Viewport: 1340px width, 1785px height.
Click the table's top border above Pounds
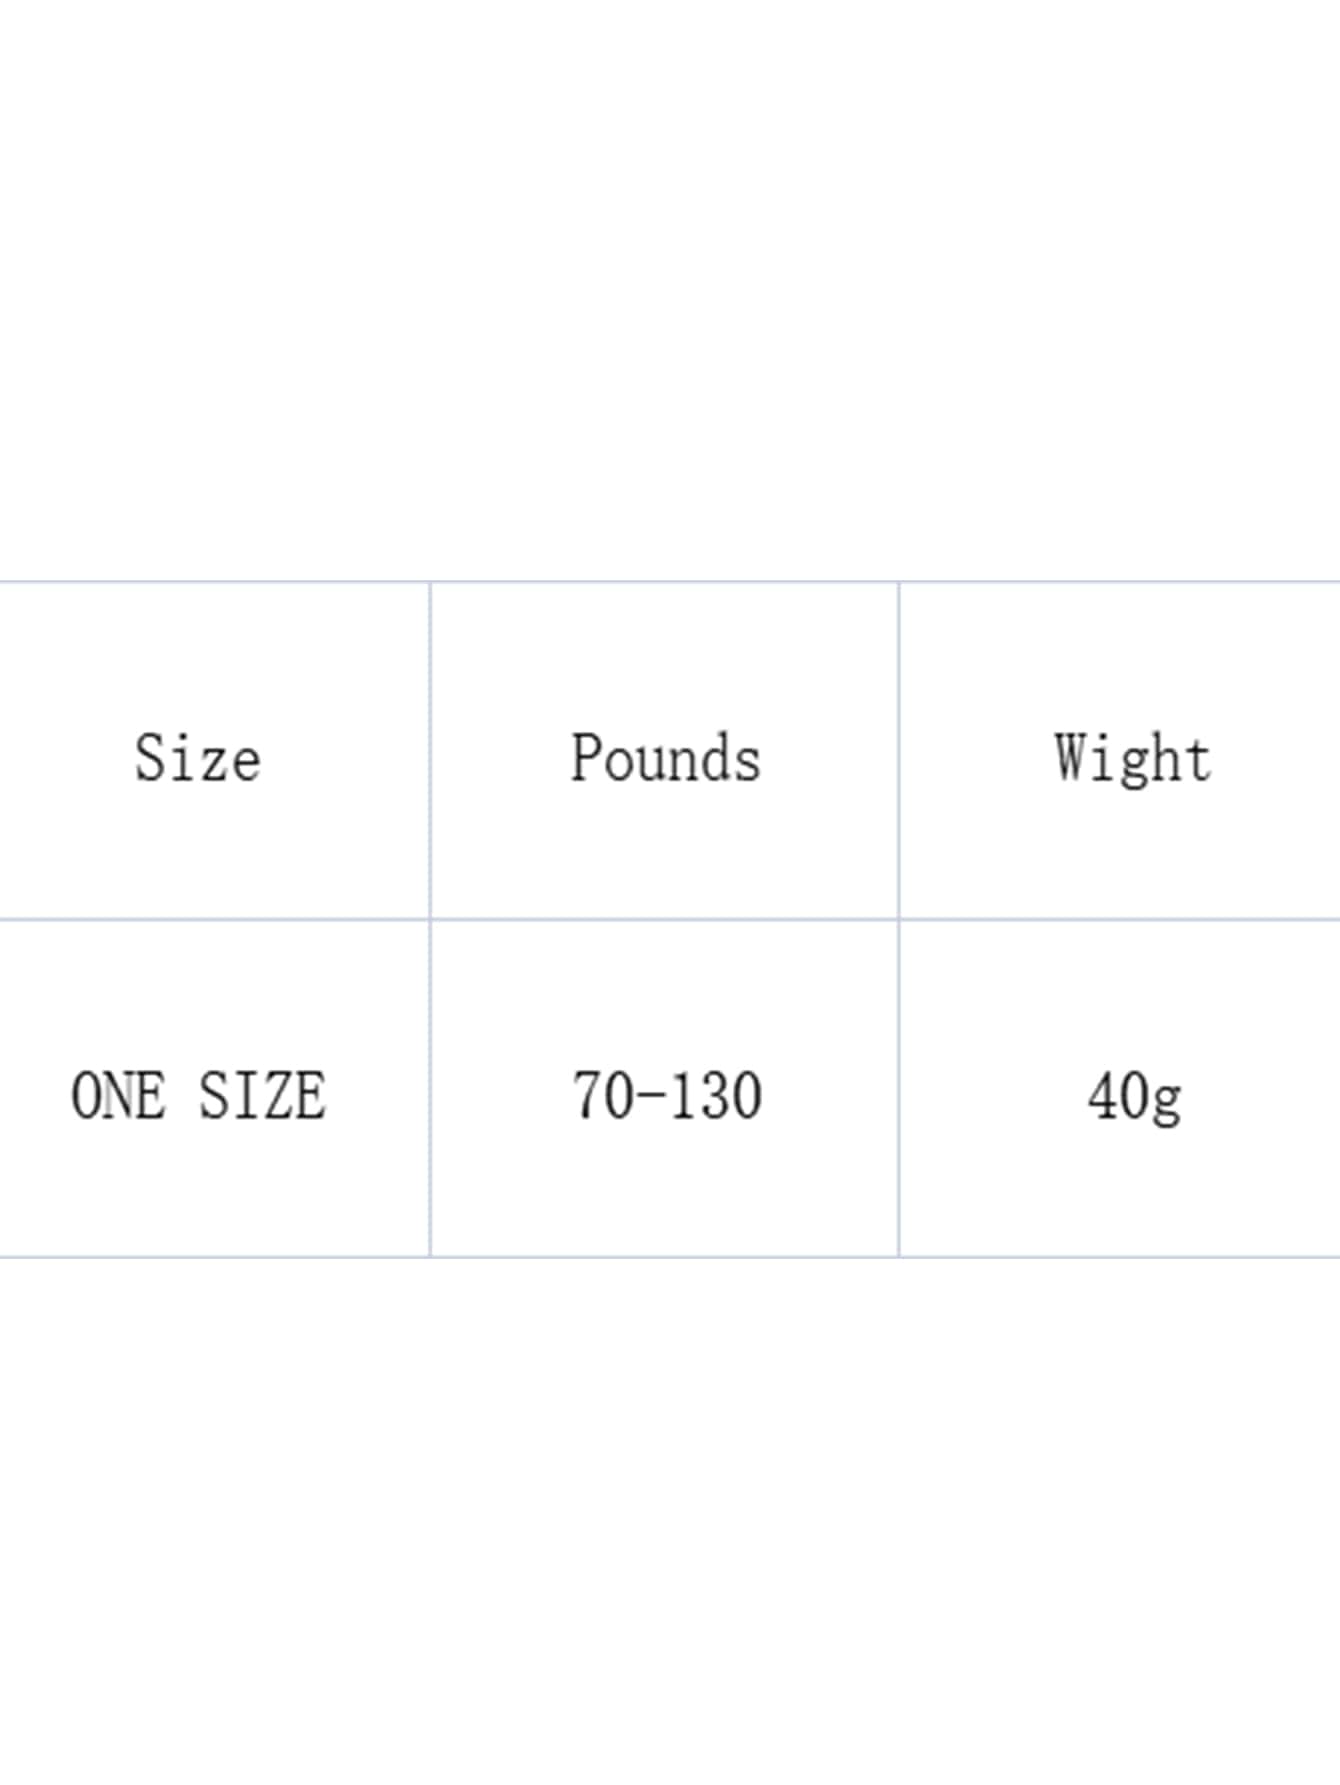point(666,581)
